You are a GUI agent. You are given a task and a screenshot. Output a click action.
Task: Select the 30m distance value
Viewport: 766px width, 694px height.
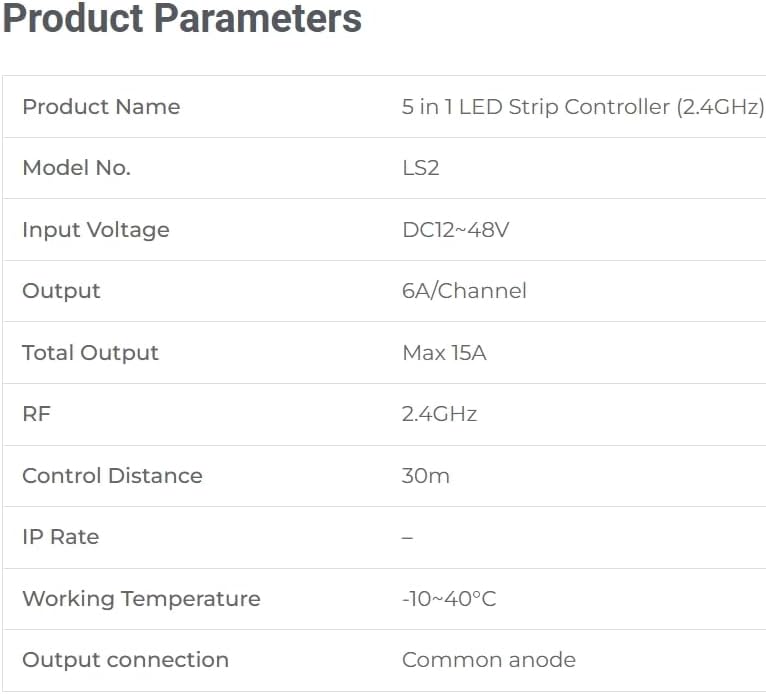pos(425,476)
